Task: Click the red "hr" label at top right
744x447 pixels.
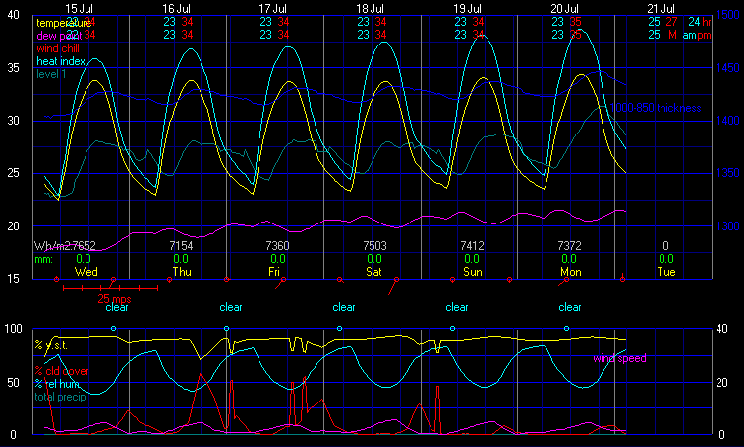Action: tap(707, 22)
